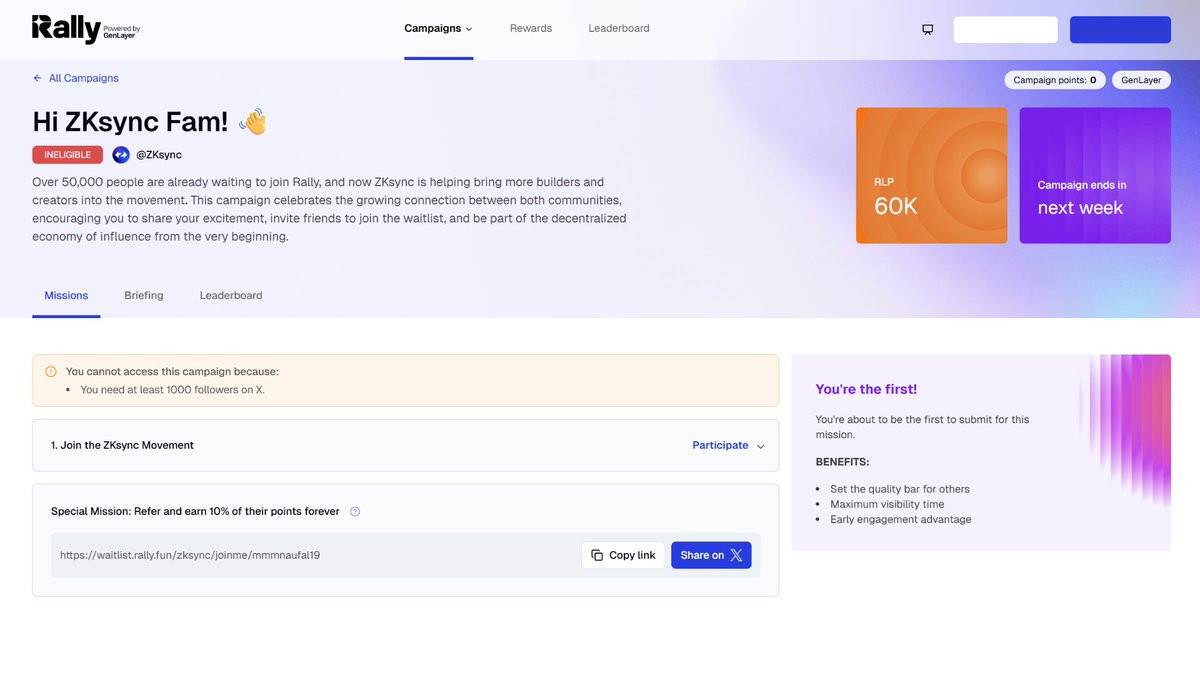
Task: Click the orange RLP 60K card
Action: [931, 175]
